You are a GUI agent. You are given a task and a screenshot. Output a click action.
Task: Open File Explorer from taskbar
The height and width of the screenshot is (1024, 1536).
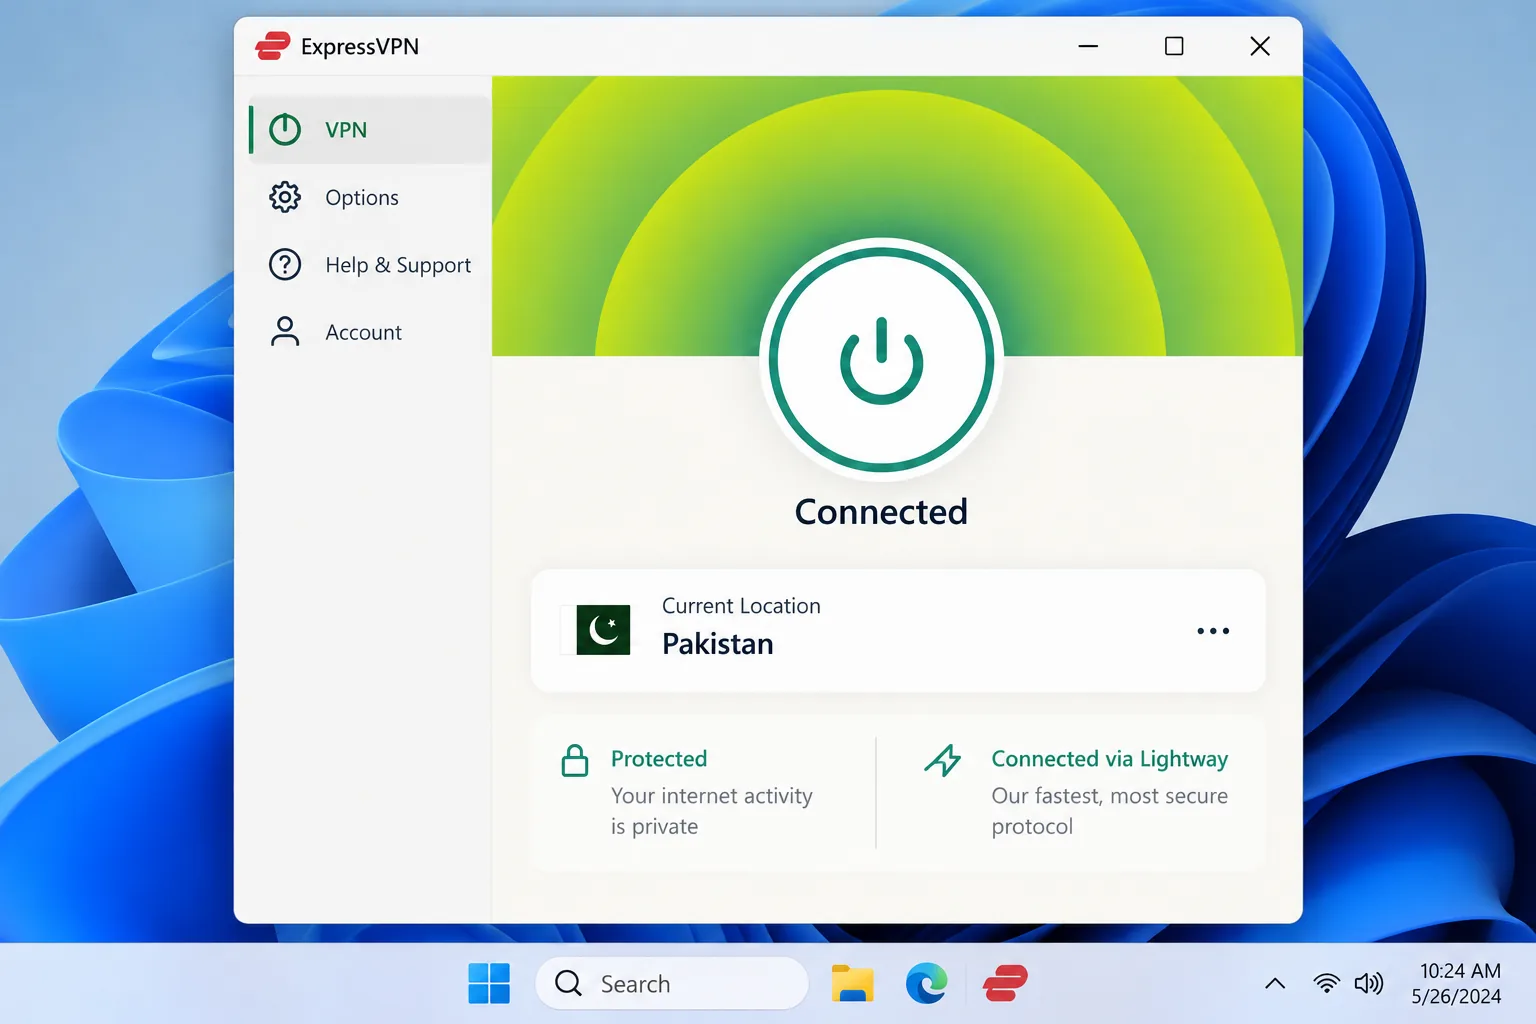852,984
